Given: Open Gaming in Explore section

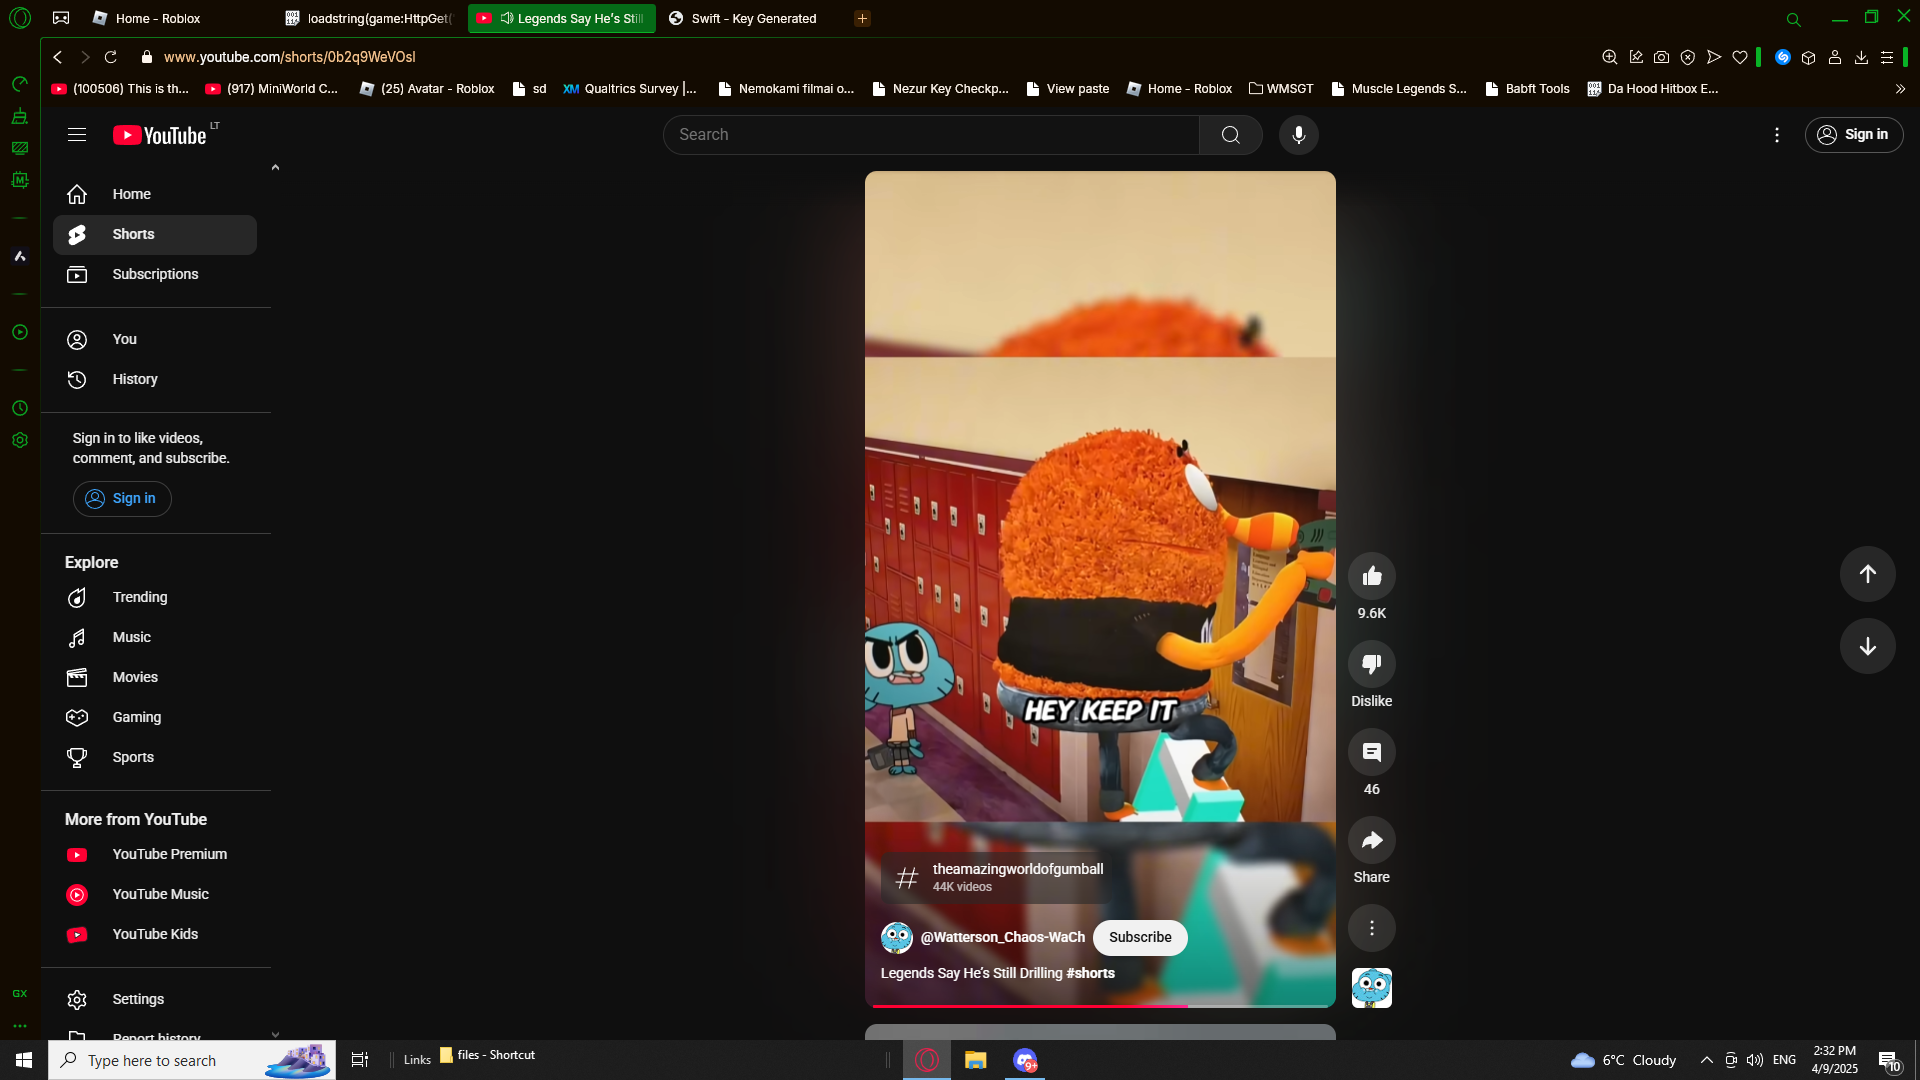Looking at the screenshot, I should click(x=155, y=717).
